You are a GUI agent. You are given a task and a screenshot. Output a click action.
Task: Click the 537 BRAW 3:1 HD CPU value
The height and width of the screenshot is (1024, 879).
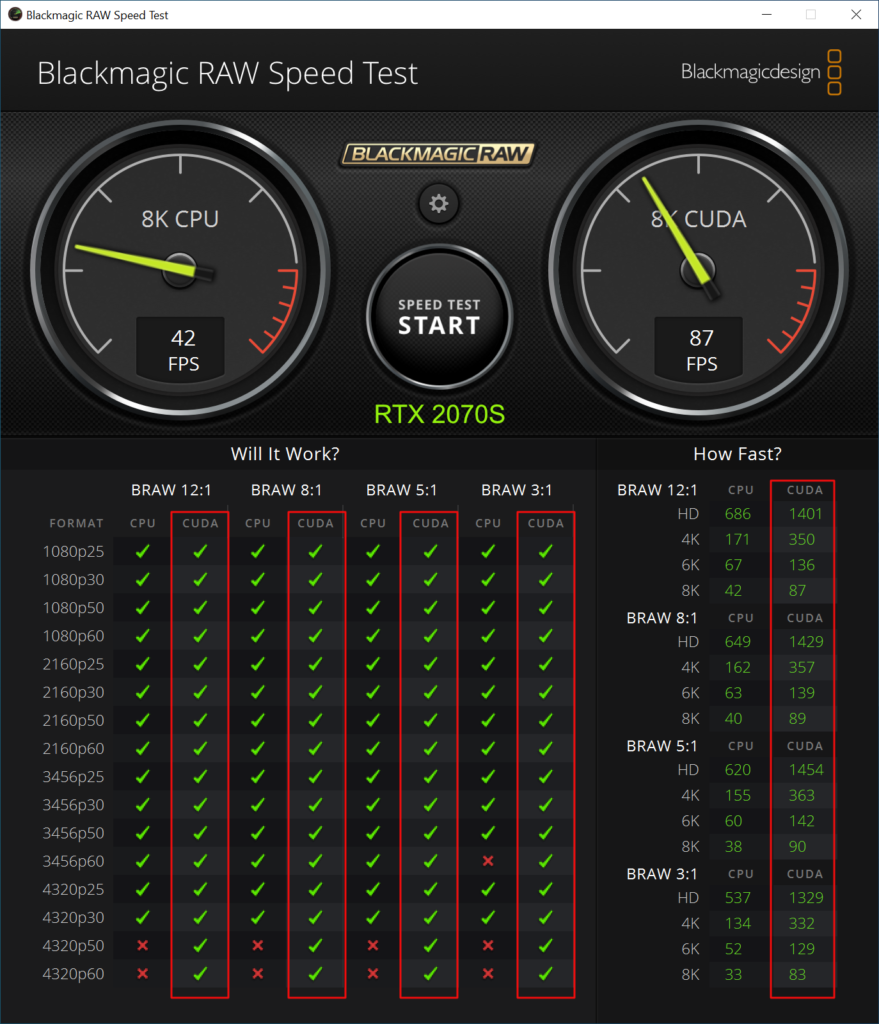point(738,898)
